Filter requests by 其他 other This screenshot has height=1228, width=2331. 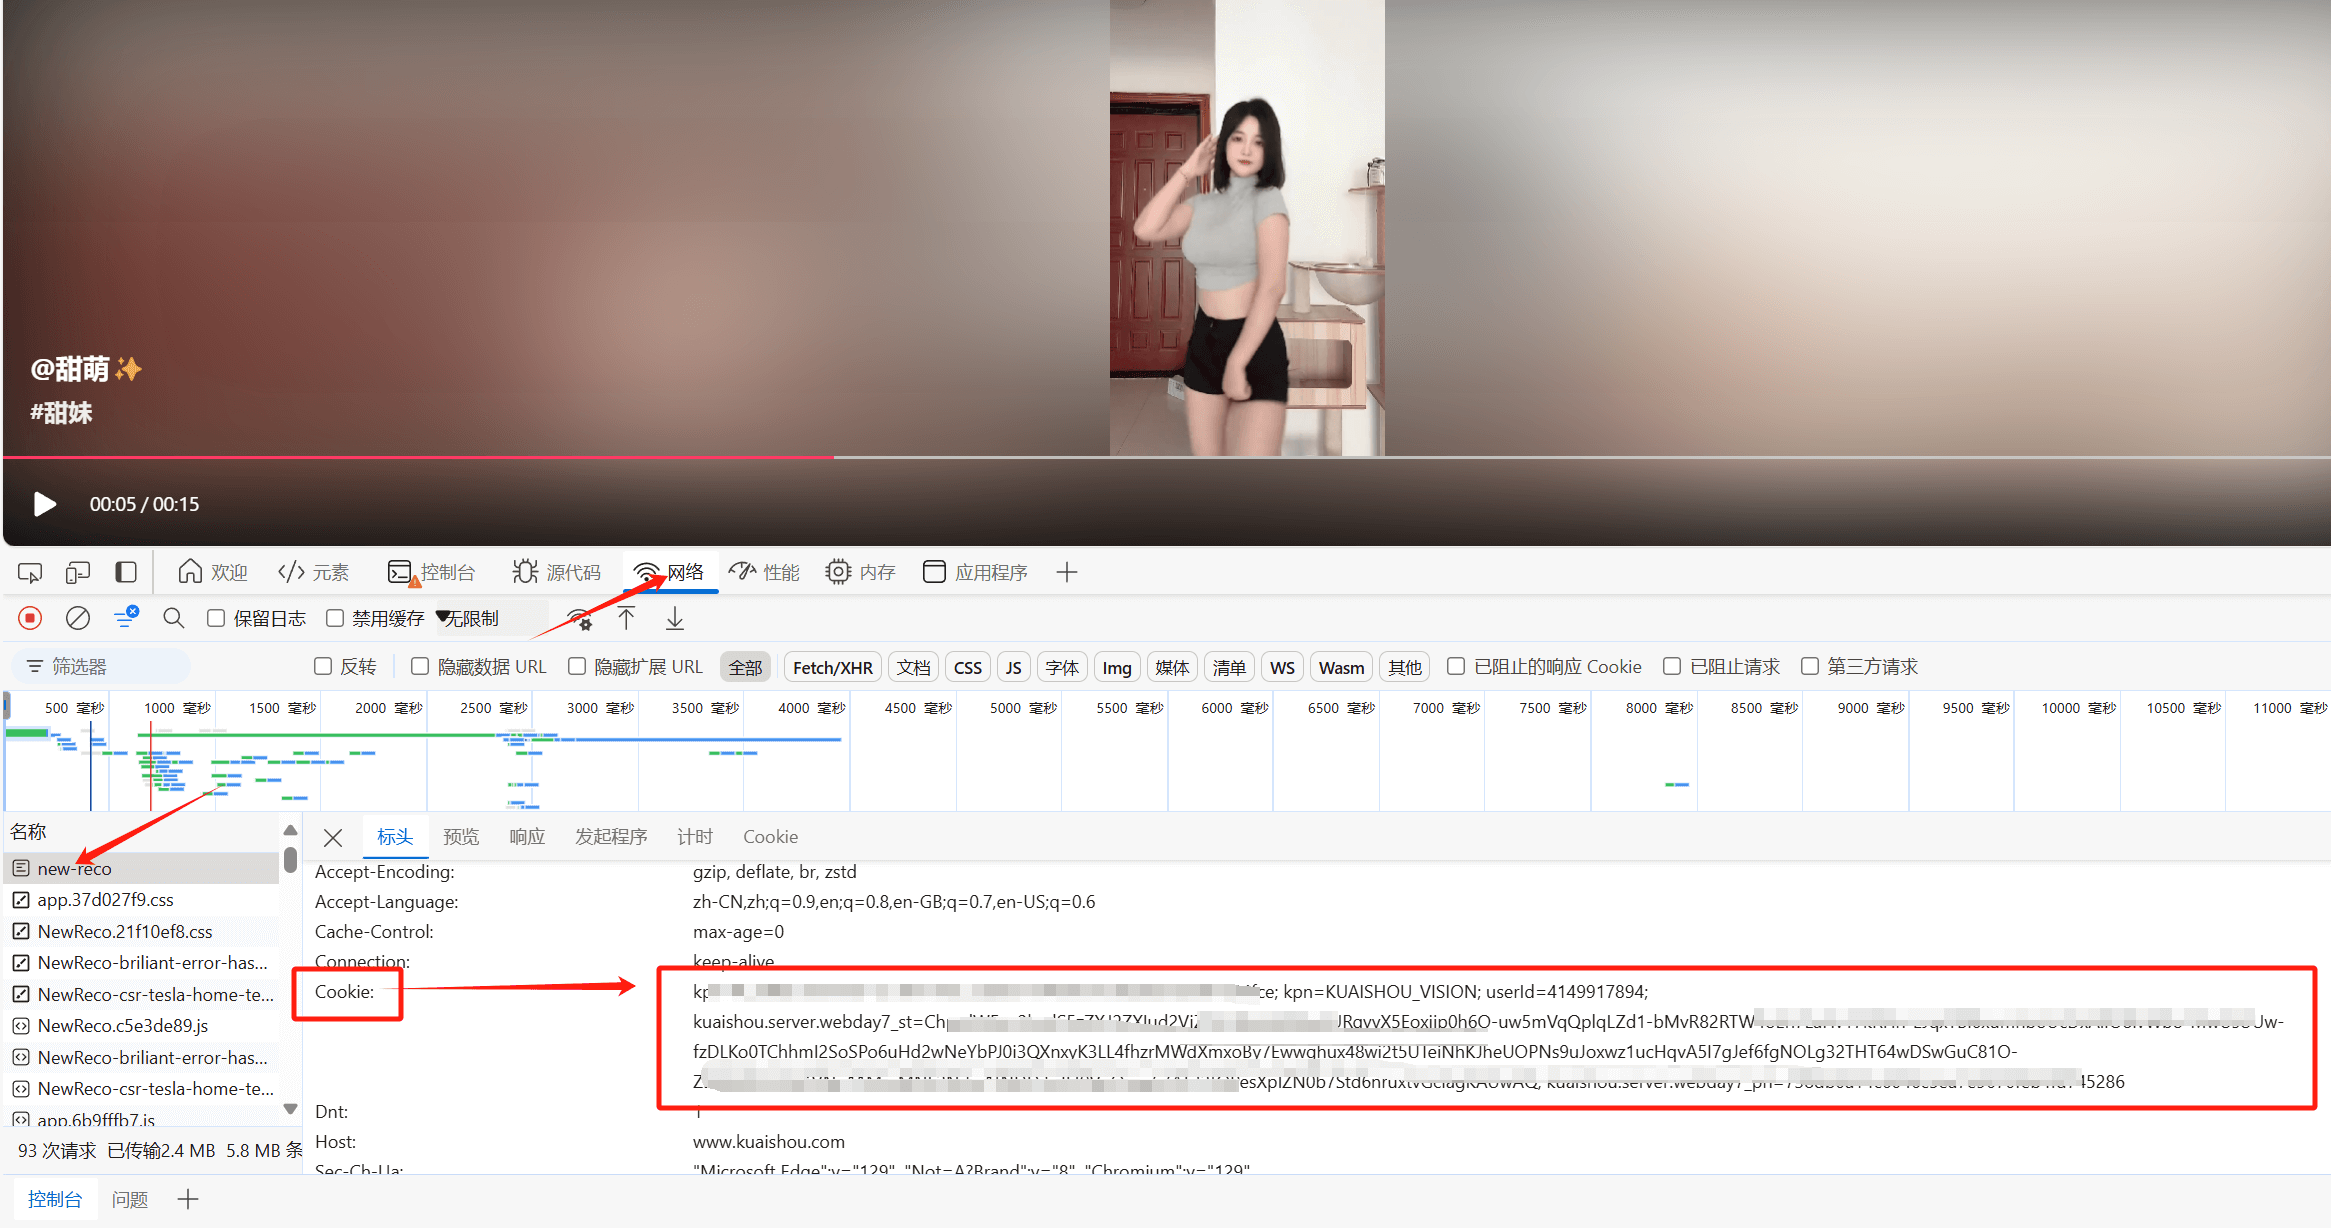[x=1405, y=667]
